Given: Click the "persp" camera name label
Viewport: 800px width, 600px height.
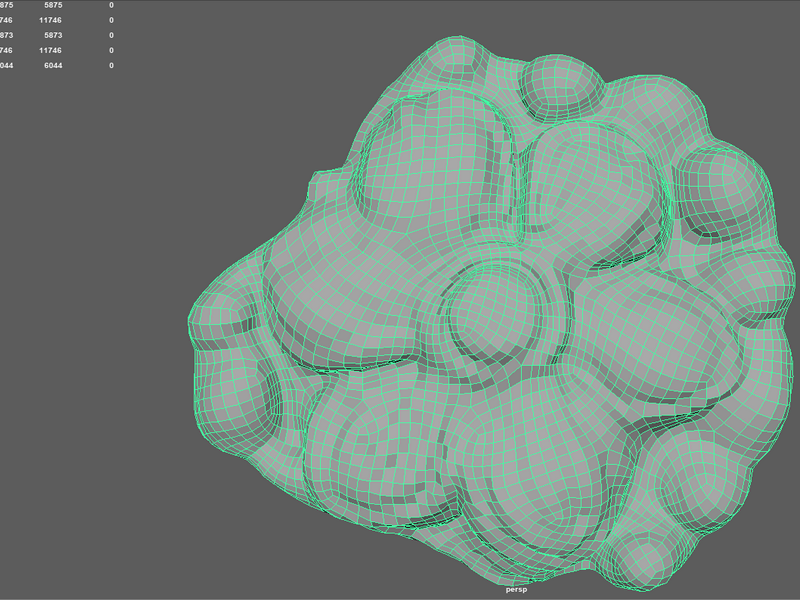Looking at the screenshot, I should (516, 590).
